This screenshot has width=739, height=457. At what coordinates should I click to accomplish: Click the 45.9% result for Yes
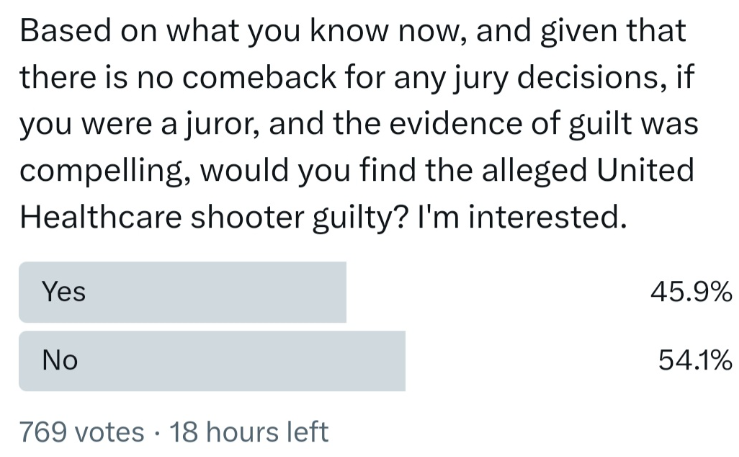click(x=691, y=292)
